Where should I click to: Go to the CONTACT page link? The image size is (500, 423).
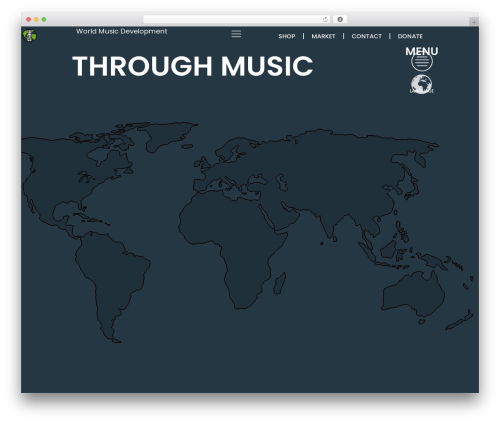tap(366, 36)
